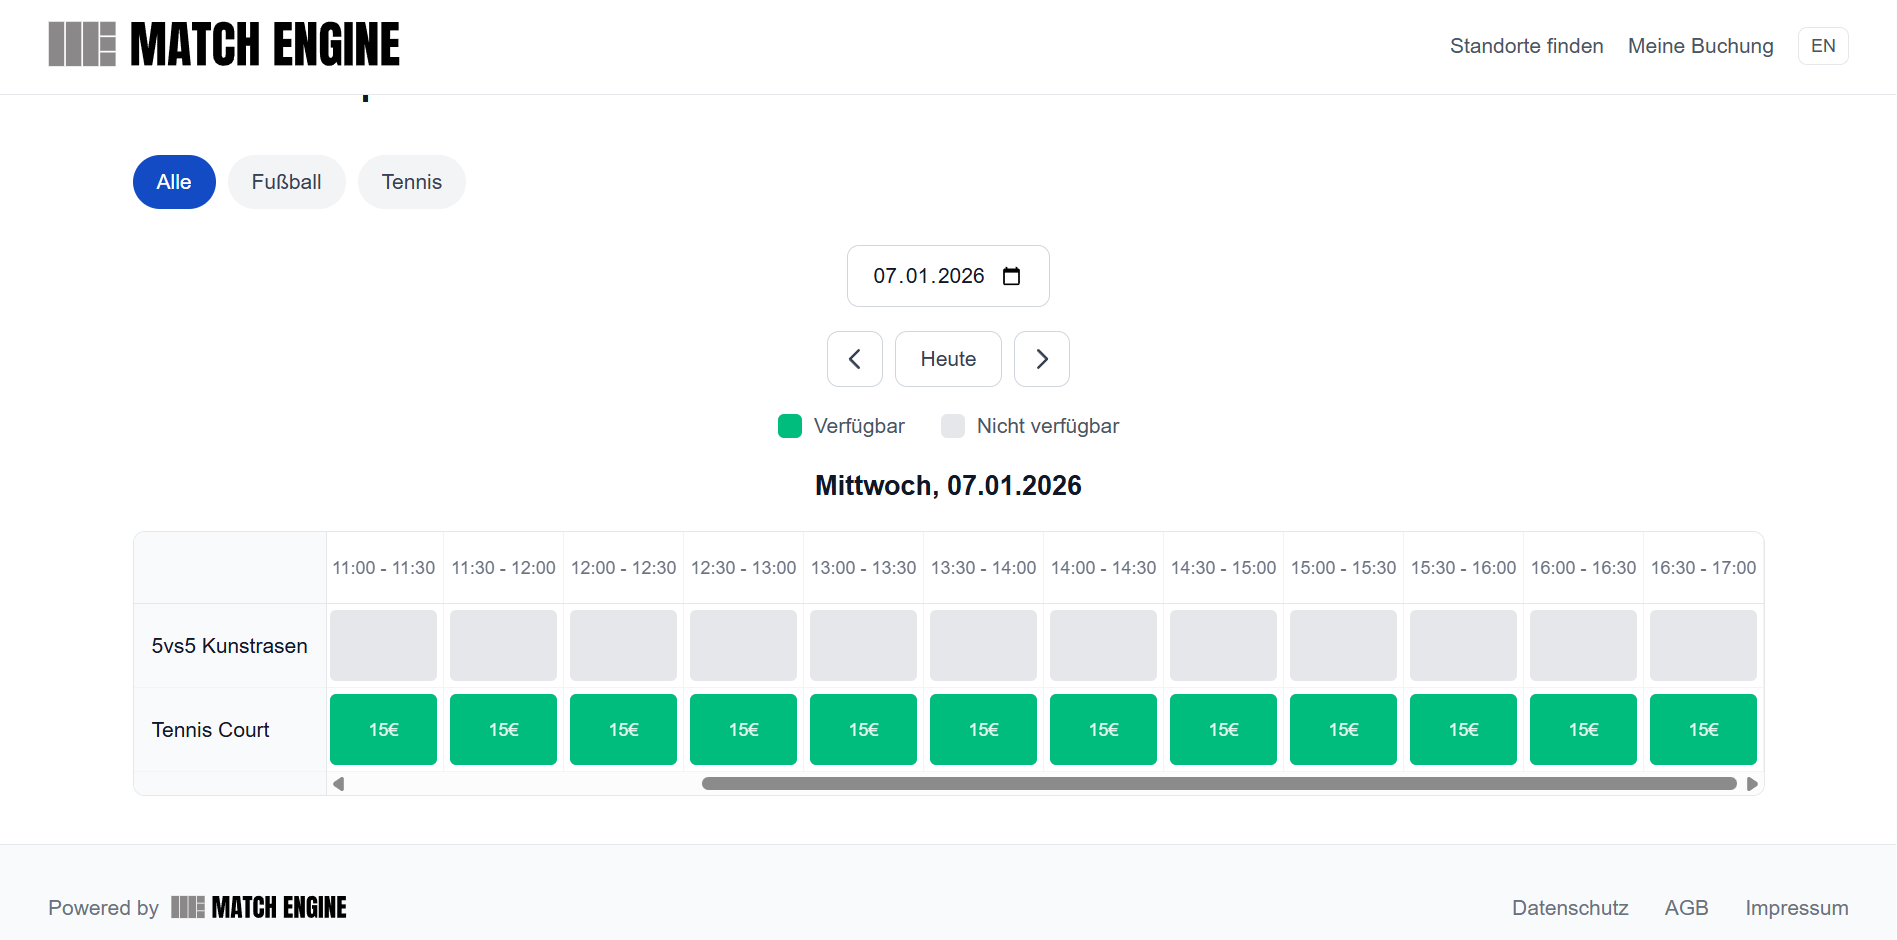
Task: Click the left scroll arrow of the timetable
Action: pyautogui.click(x=339, y=784)
